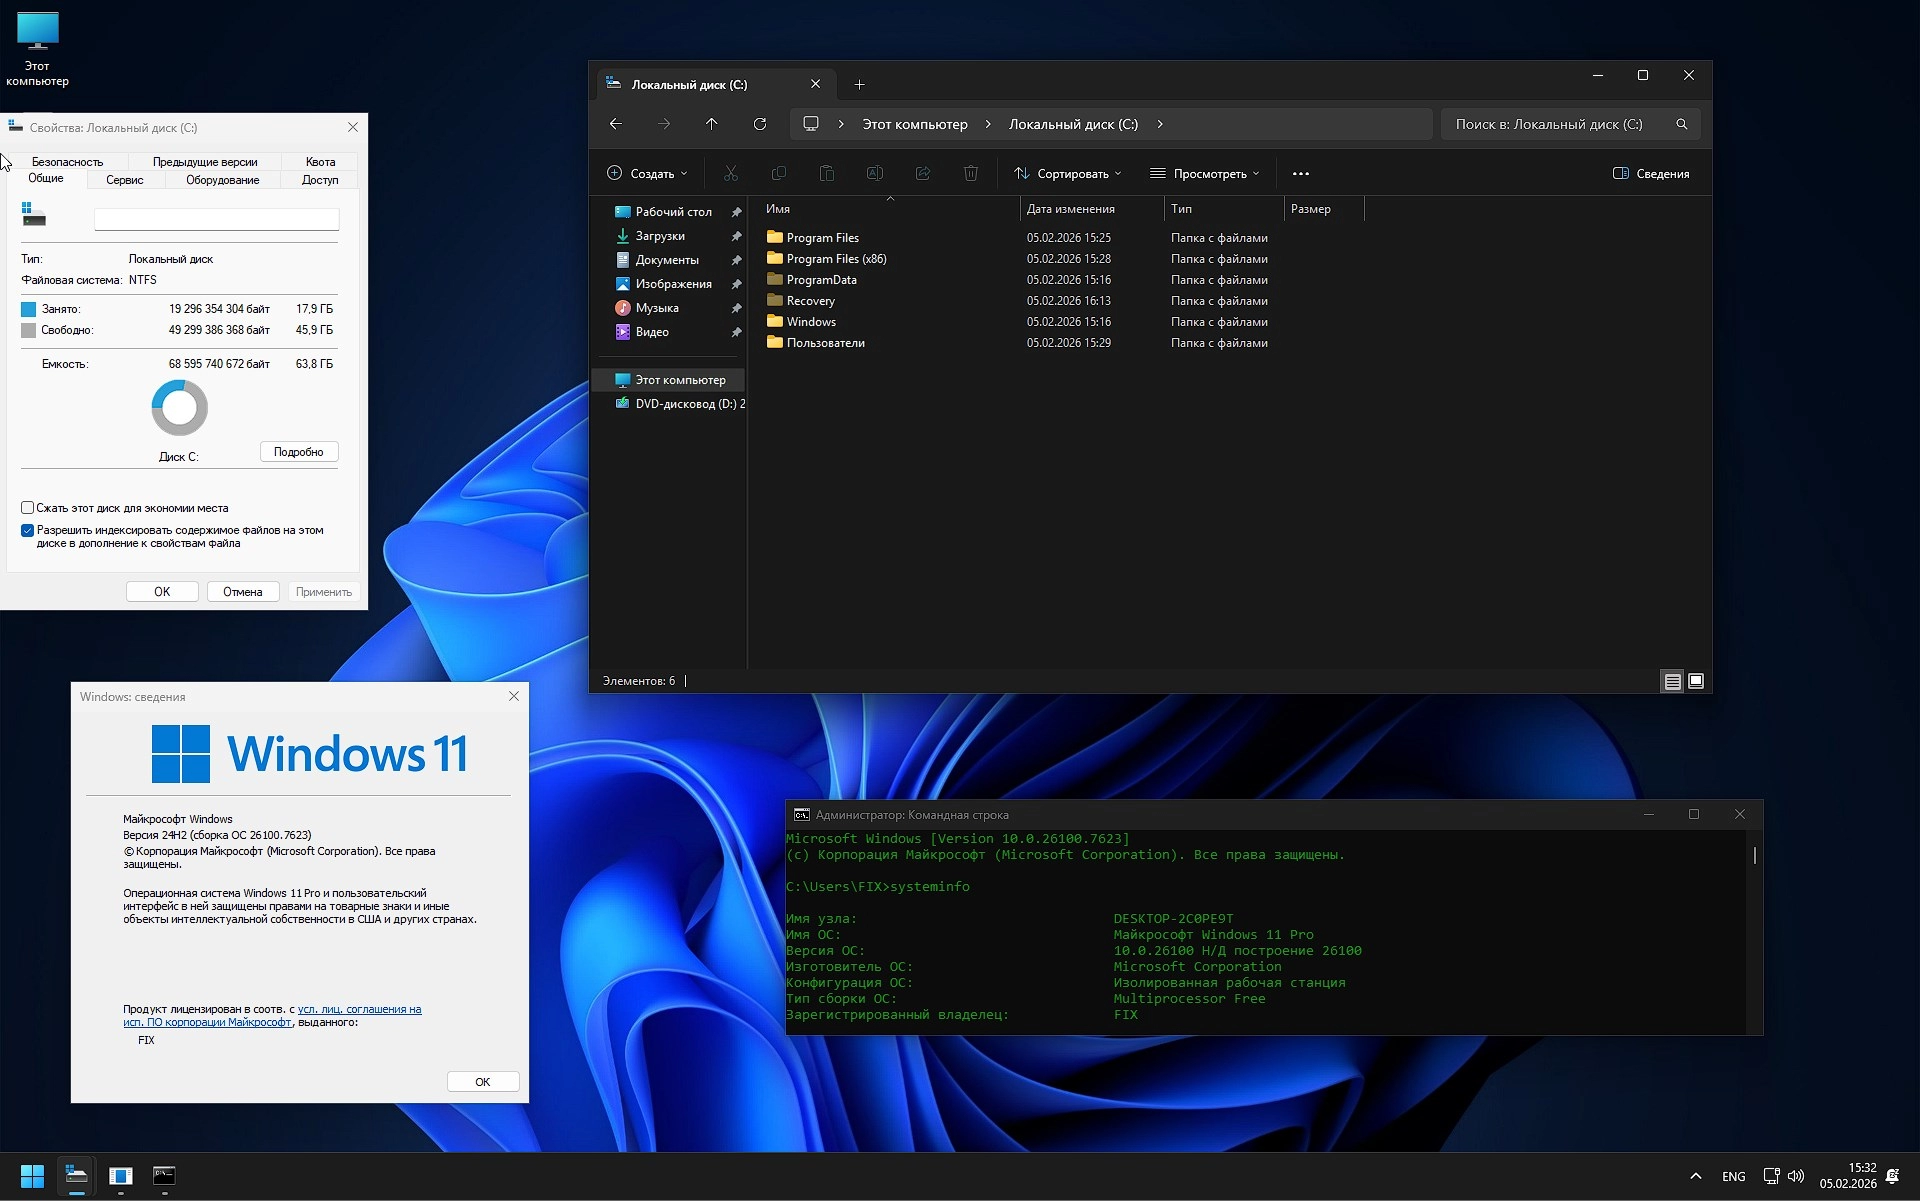Click the Refresh icon in Explorer
Viewport: 1920px width, 1201px height.
[x=760, y=124]
